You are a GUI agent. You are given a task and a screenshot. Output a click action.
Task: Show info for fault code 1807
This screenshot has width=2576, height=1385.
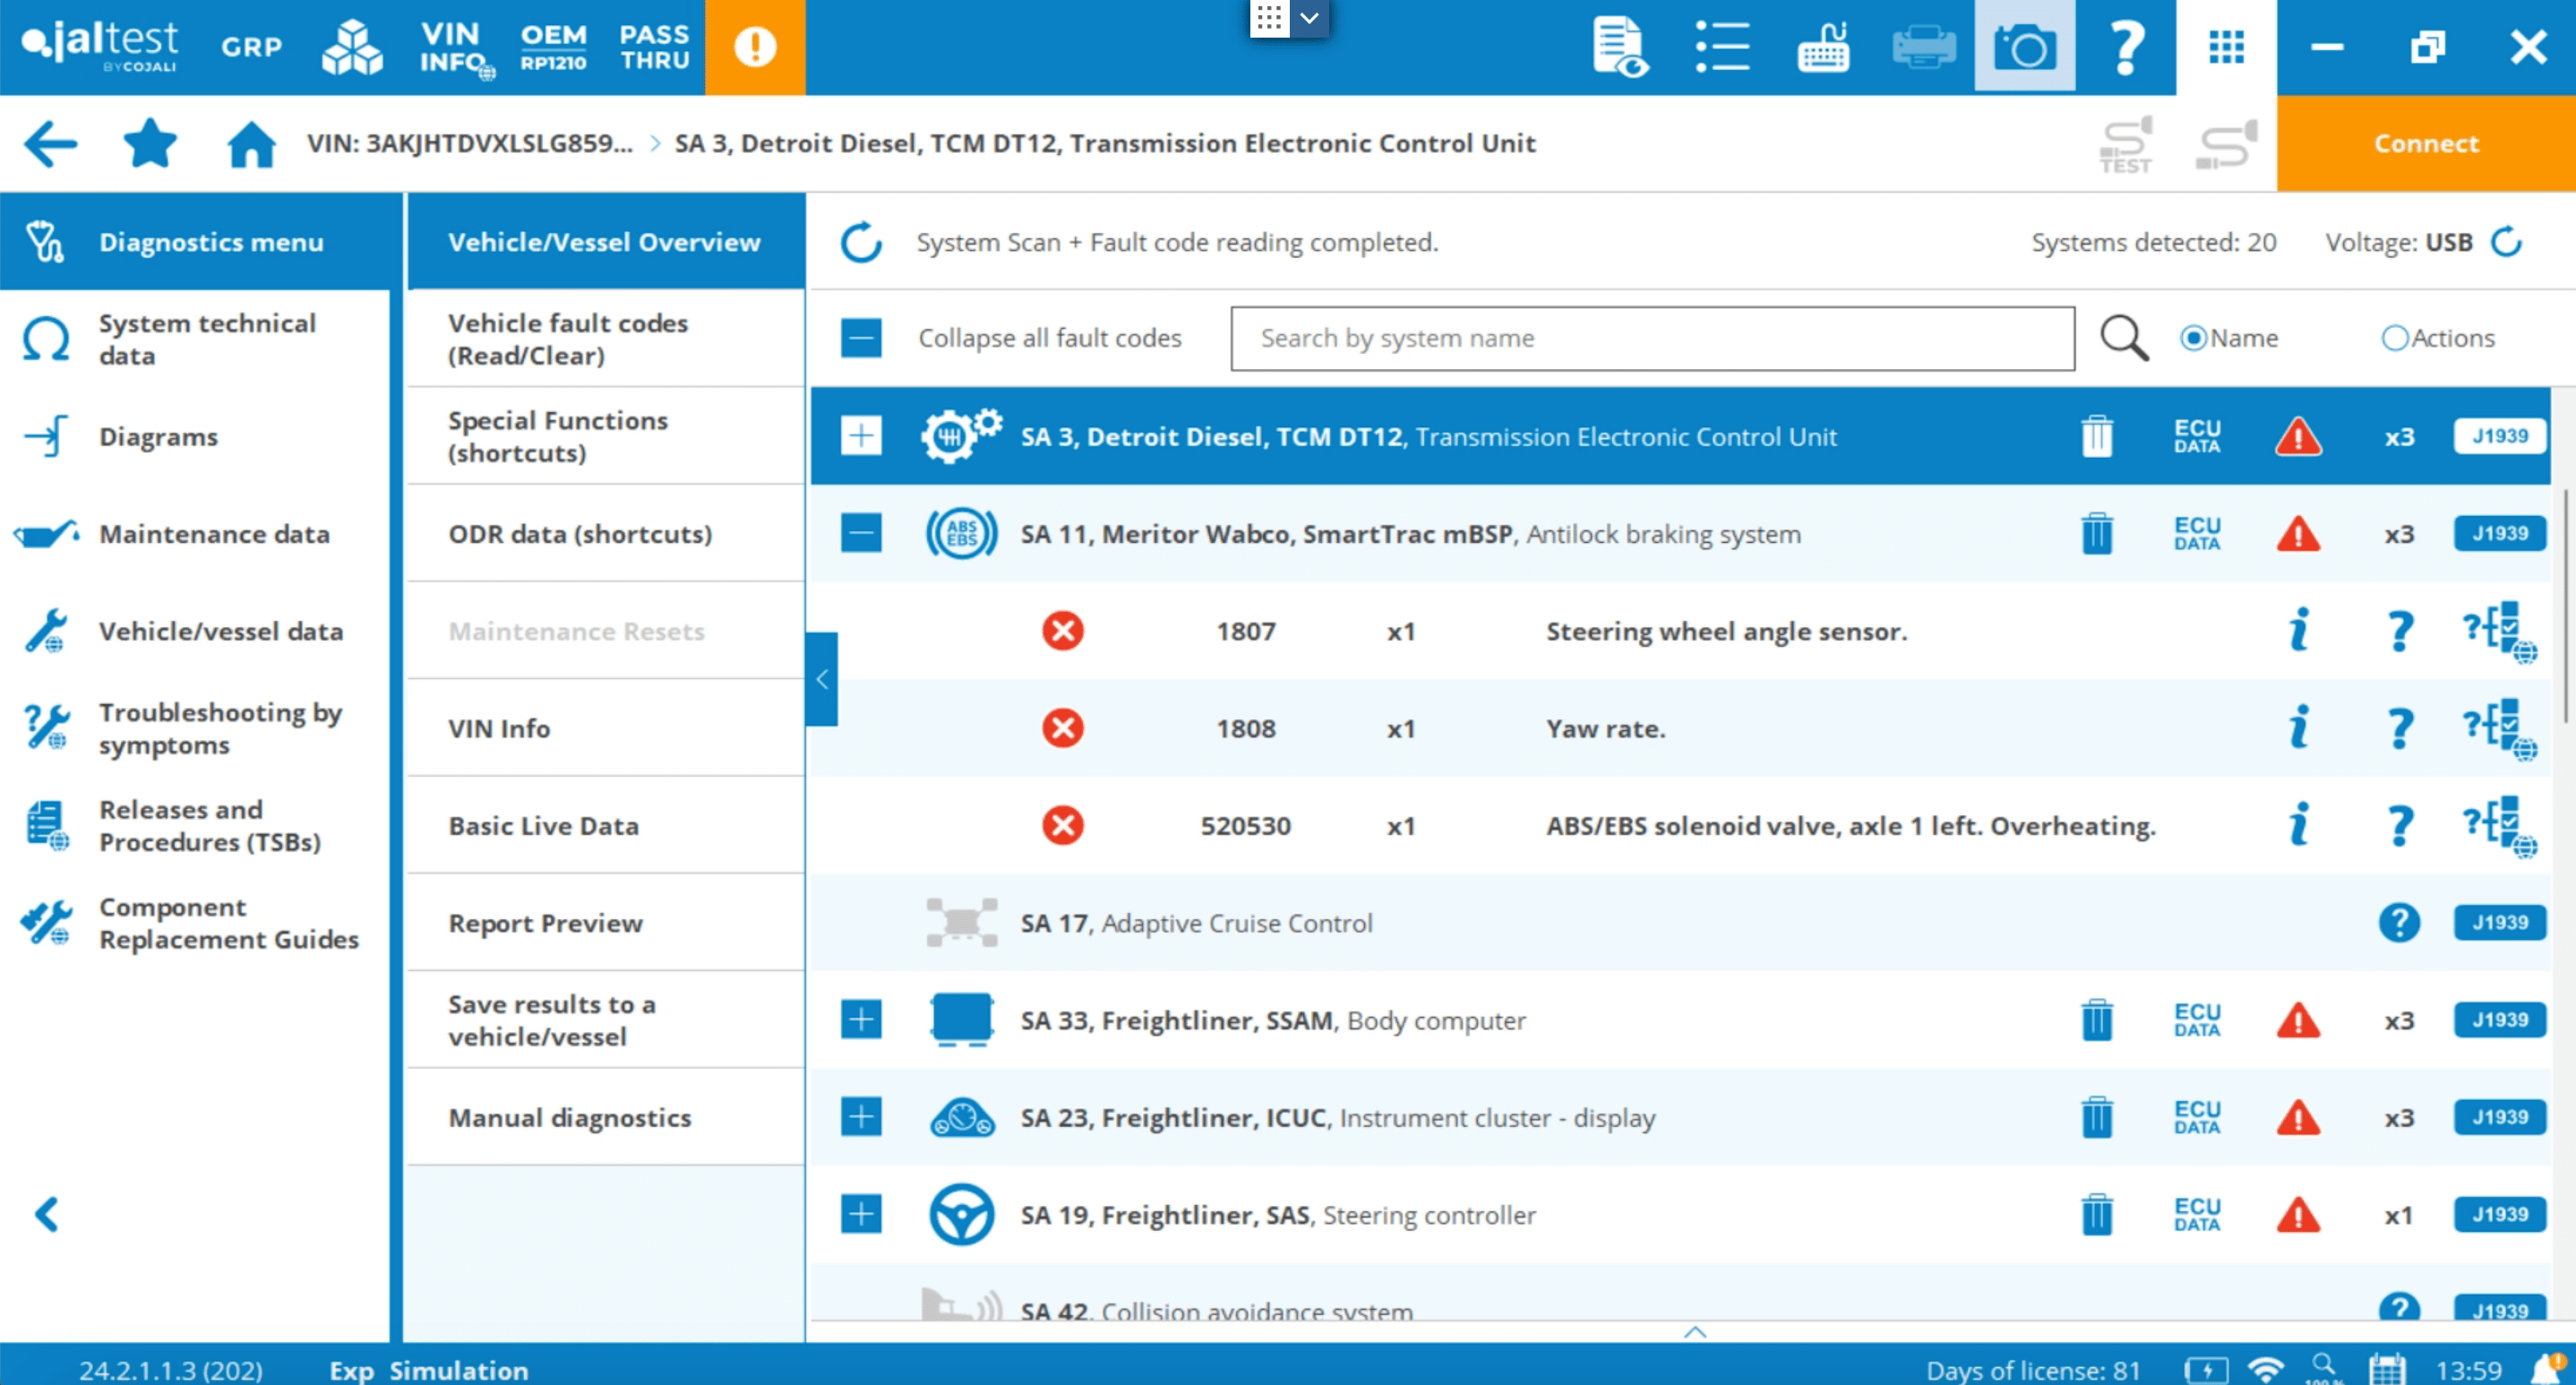click(x=2299, y=631)
